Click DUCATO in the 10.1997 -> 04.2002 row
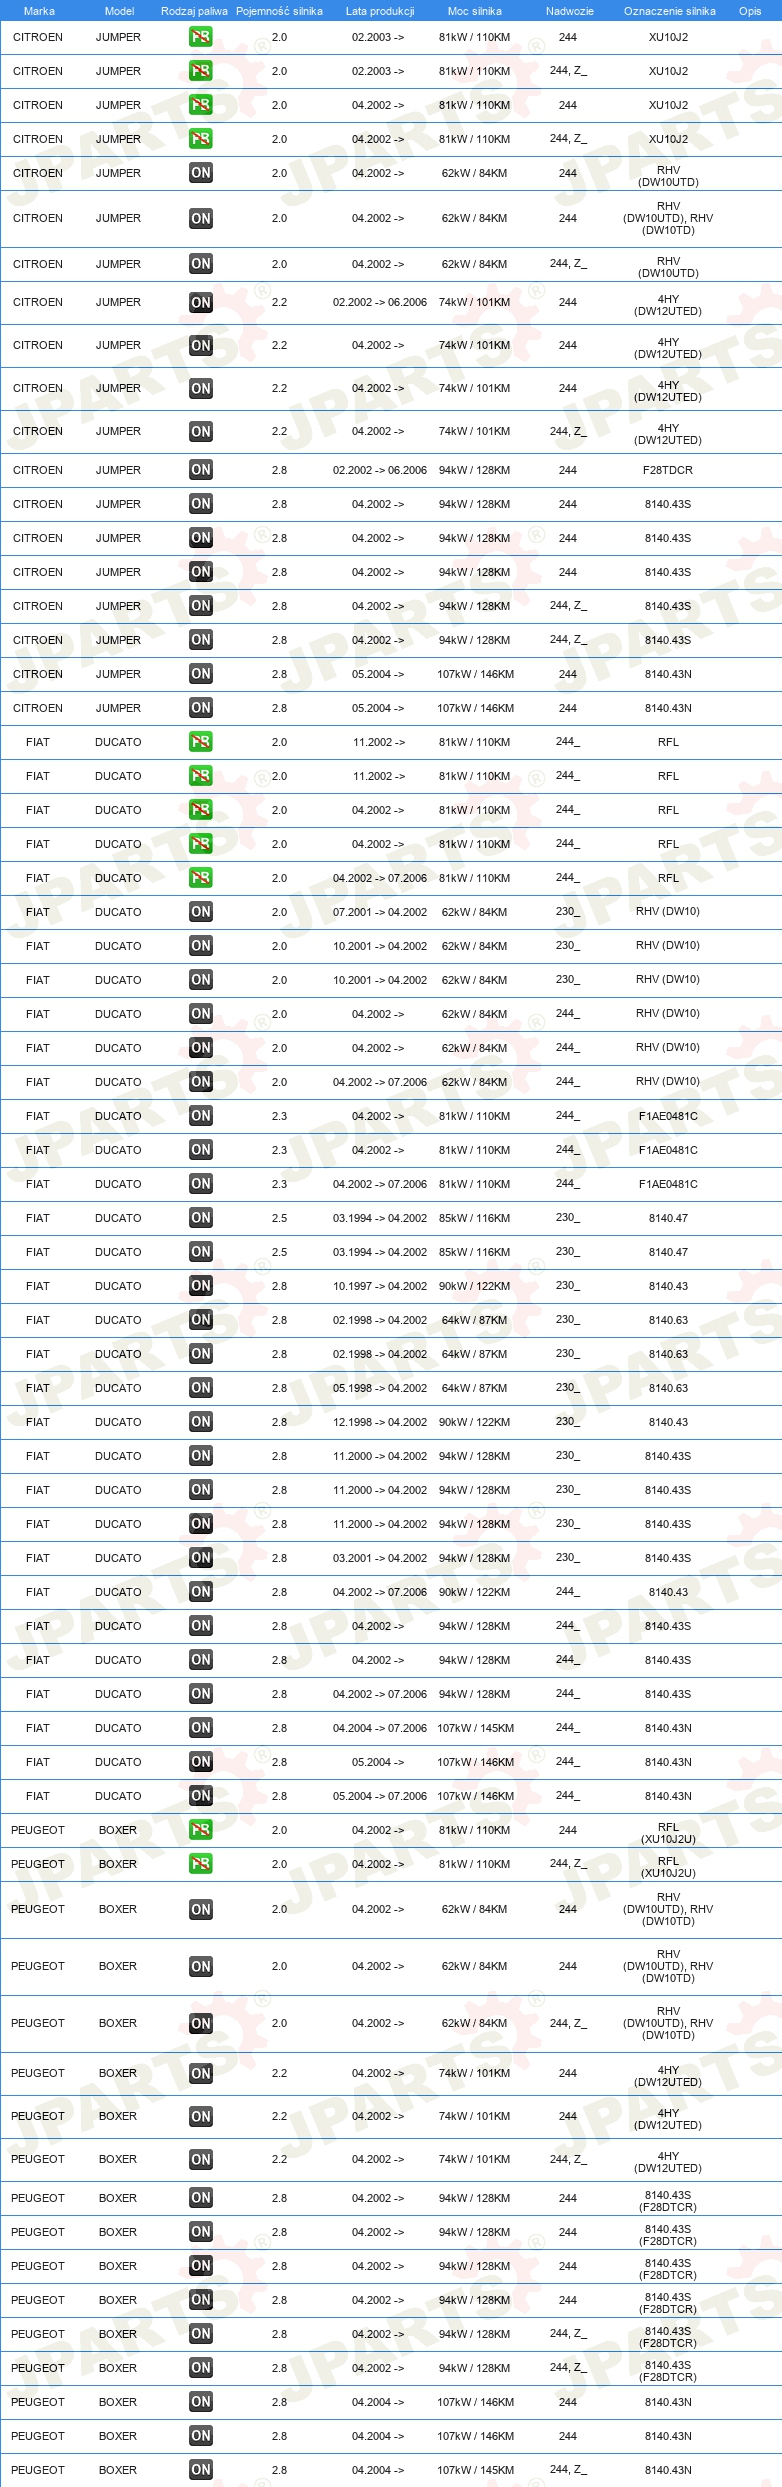The image size is (782, 2487). (118, 1286)
